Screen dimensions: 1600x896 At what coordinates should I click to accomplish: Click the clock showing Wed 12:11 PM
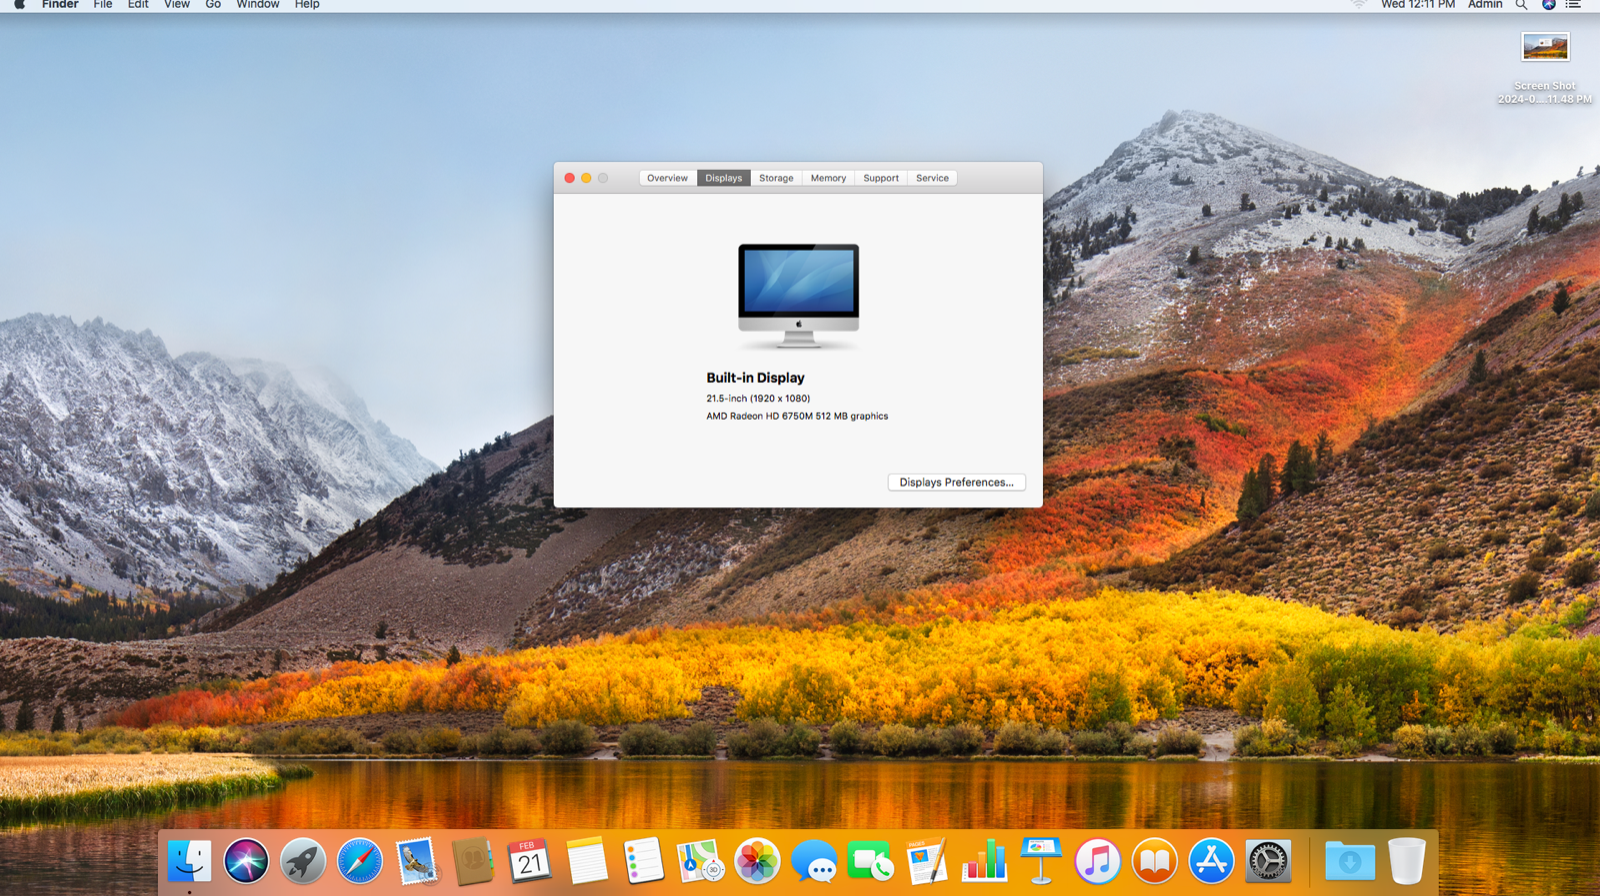coord(1418,5)
